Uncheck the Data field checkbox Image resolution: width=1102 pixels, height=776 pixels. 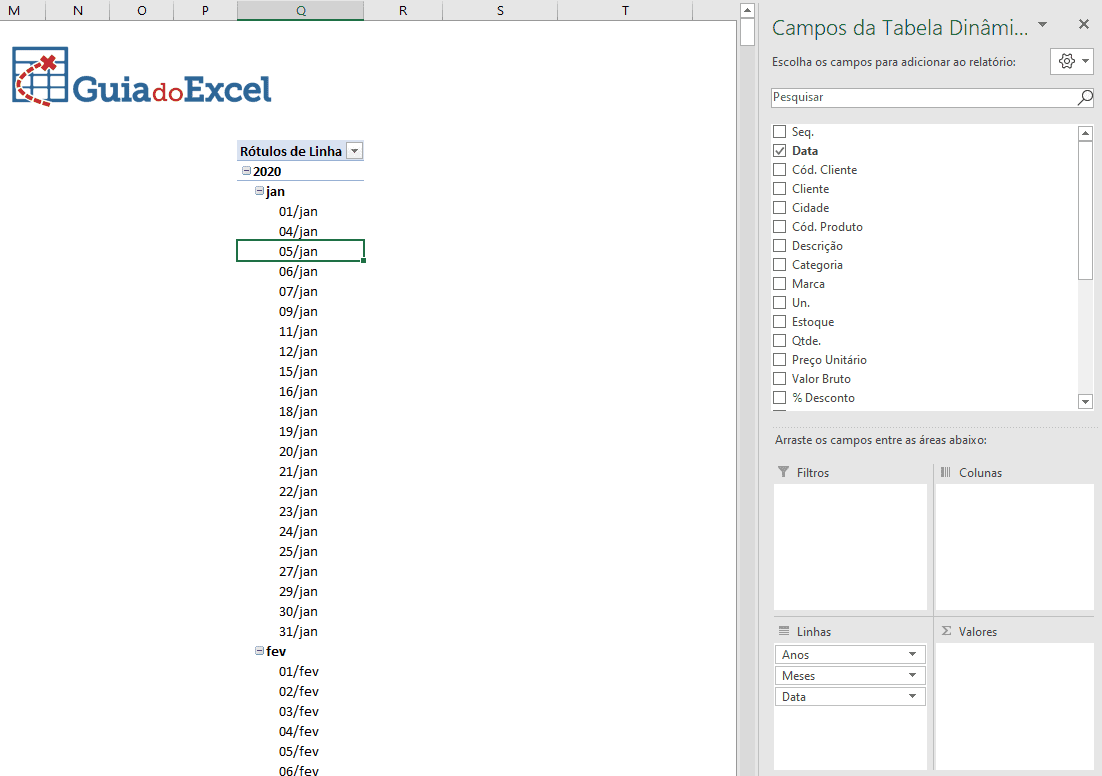779,151
